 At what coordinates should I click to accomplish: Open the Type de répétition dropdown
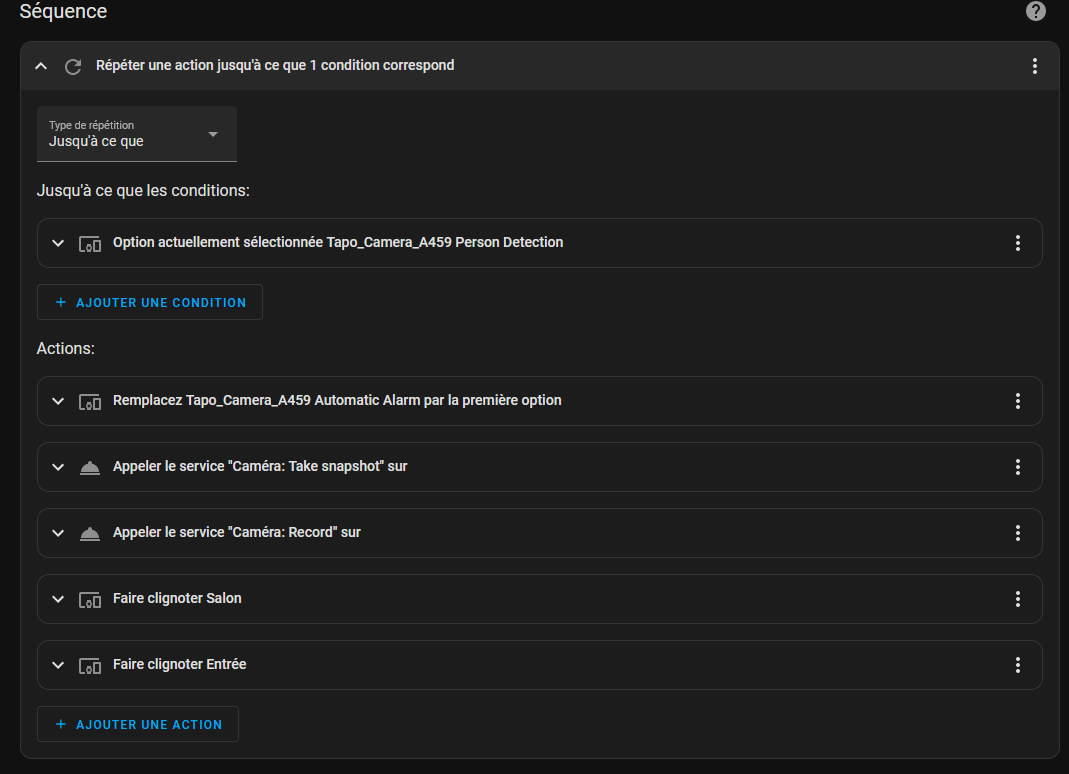click(x=136, y=134)
